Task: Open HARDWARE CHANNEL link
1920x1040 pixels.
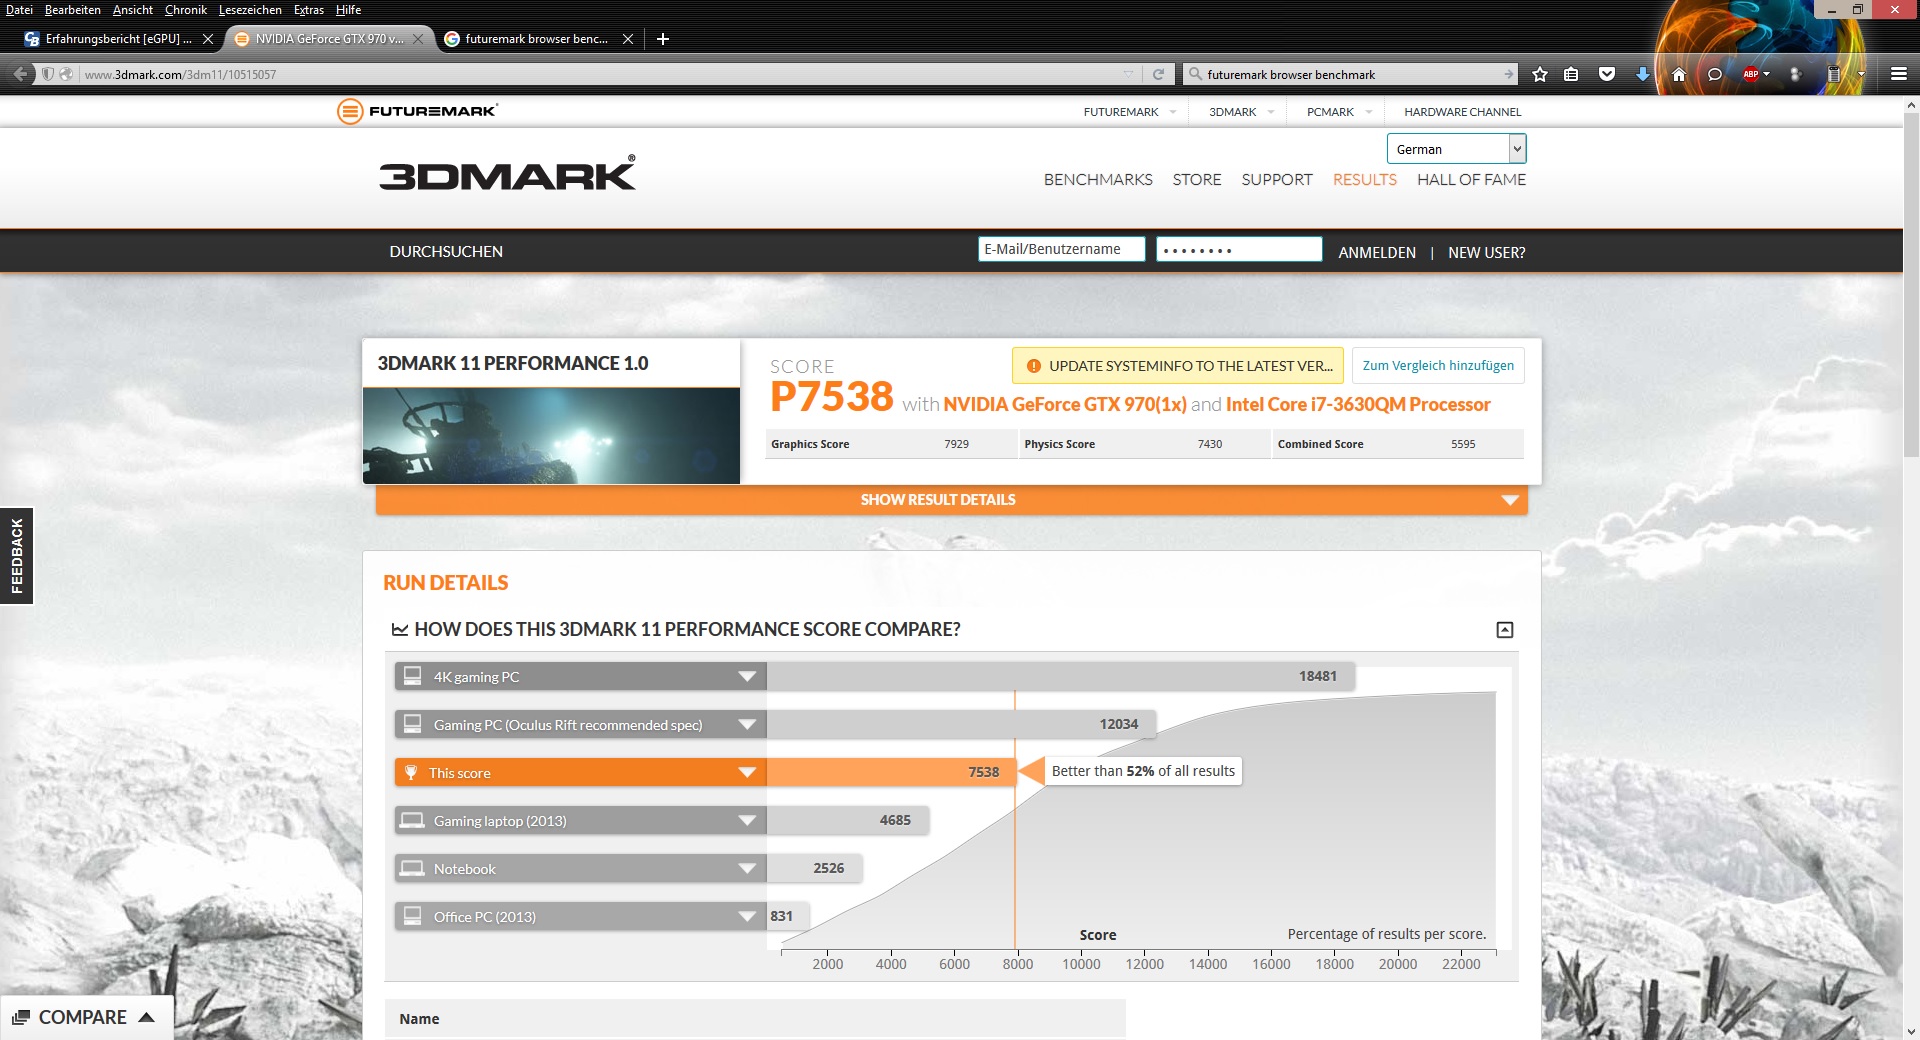Action: (x=1462, y=112)
